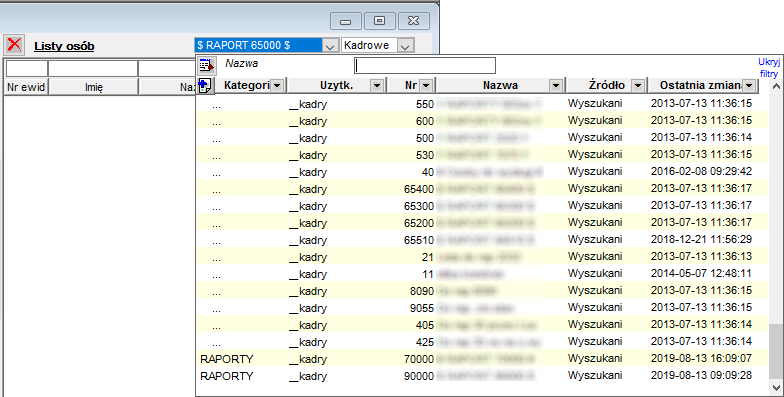The width and height of the screenshot is (784, 397).
Task: Click the Ukryj filtry link
Action: (769, 68)
